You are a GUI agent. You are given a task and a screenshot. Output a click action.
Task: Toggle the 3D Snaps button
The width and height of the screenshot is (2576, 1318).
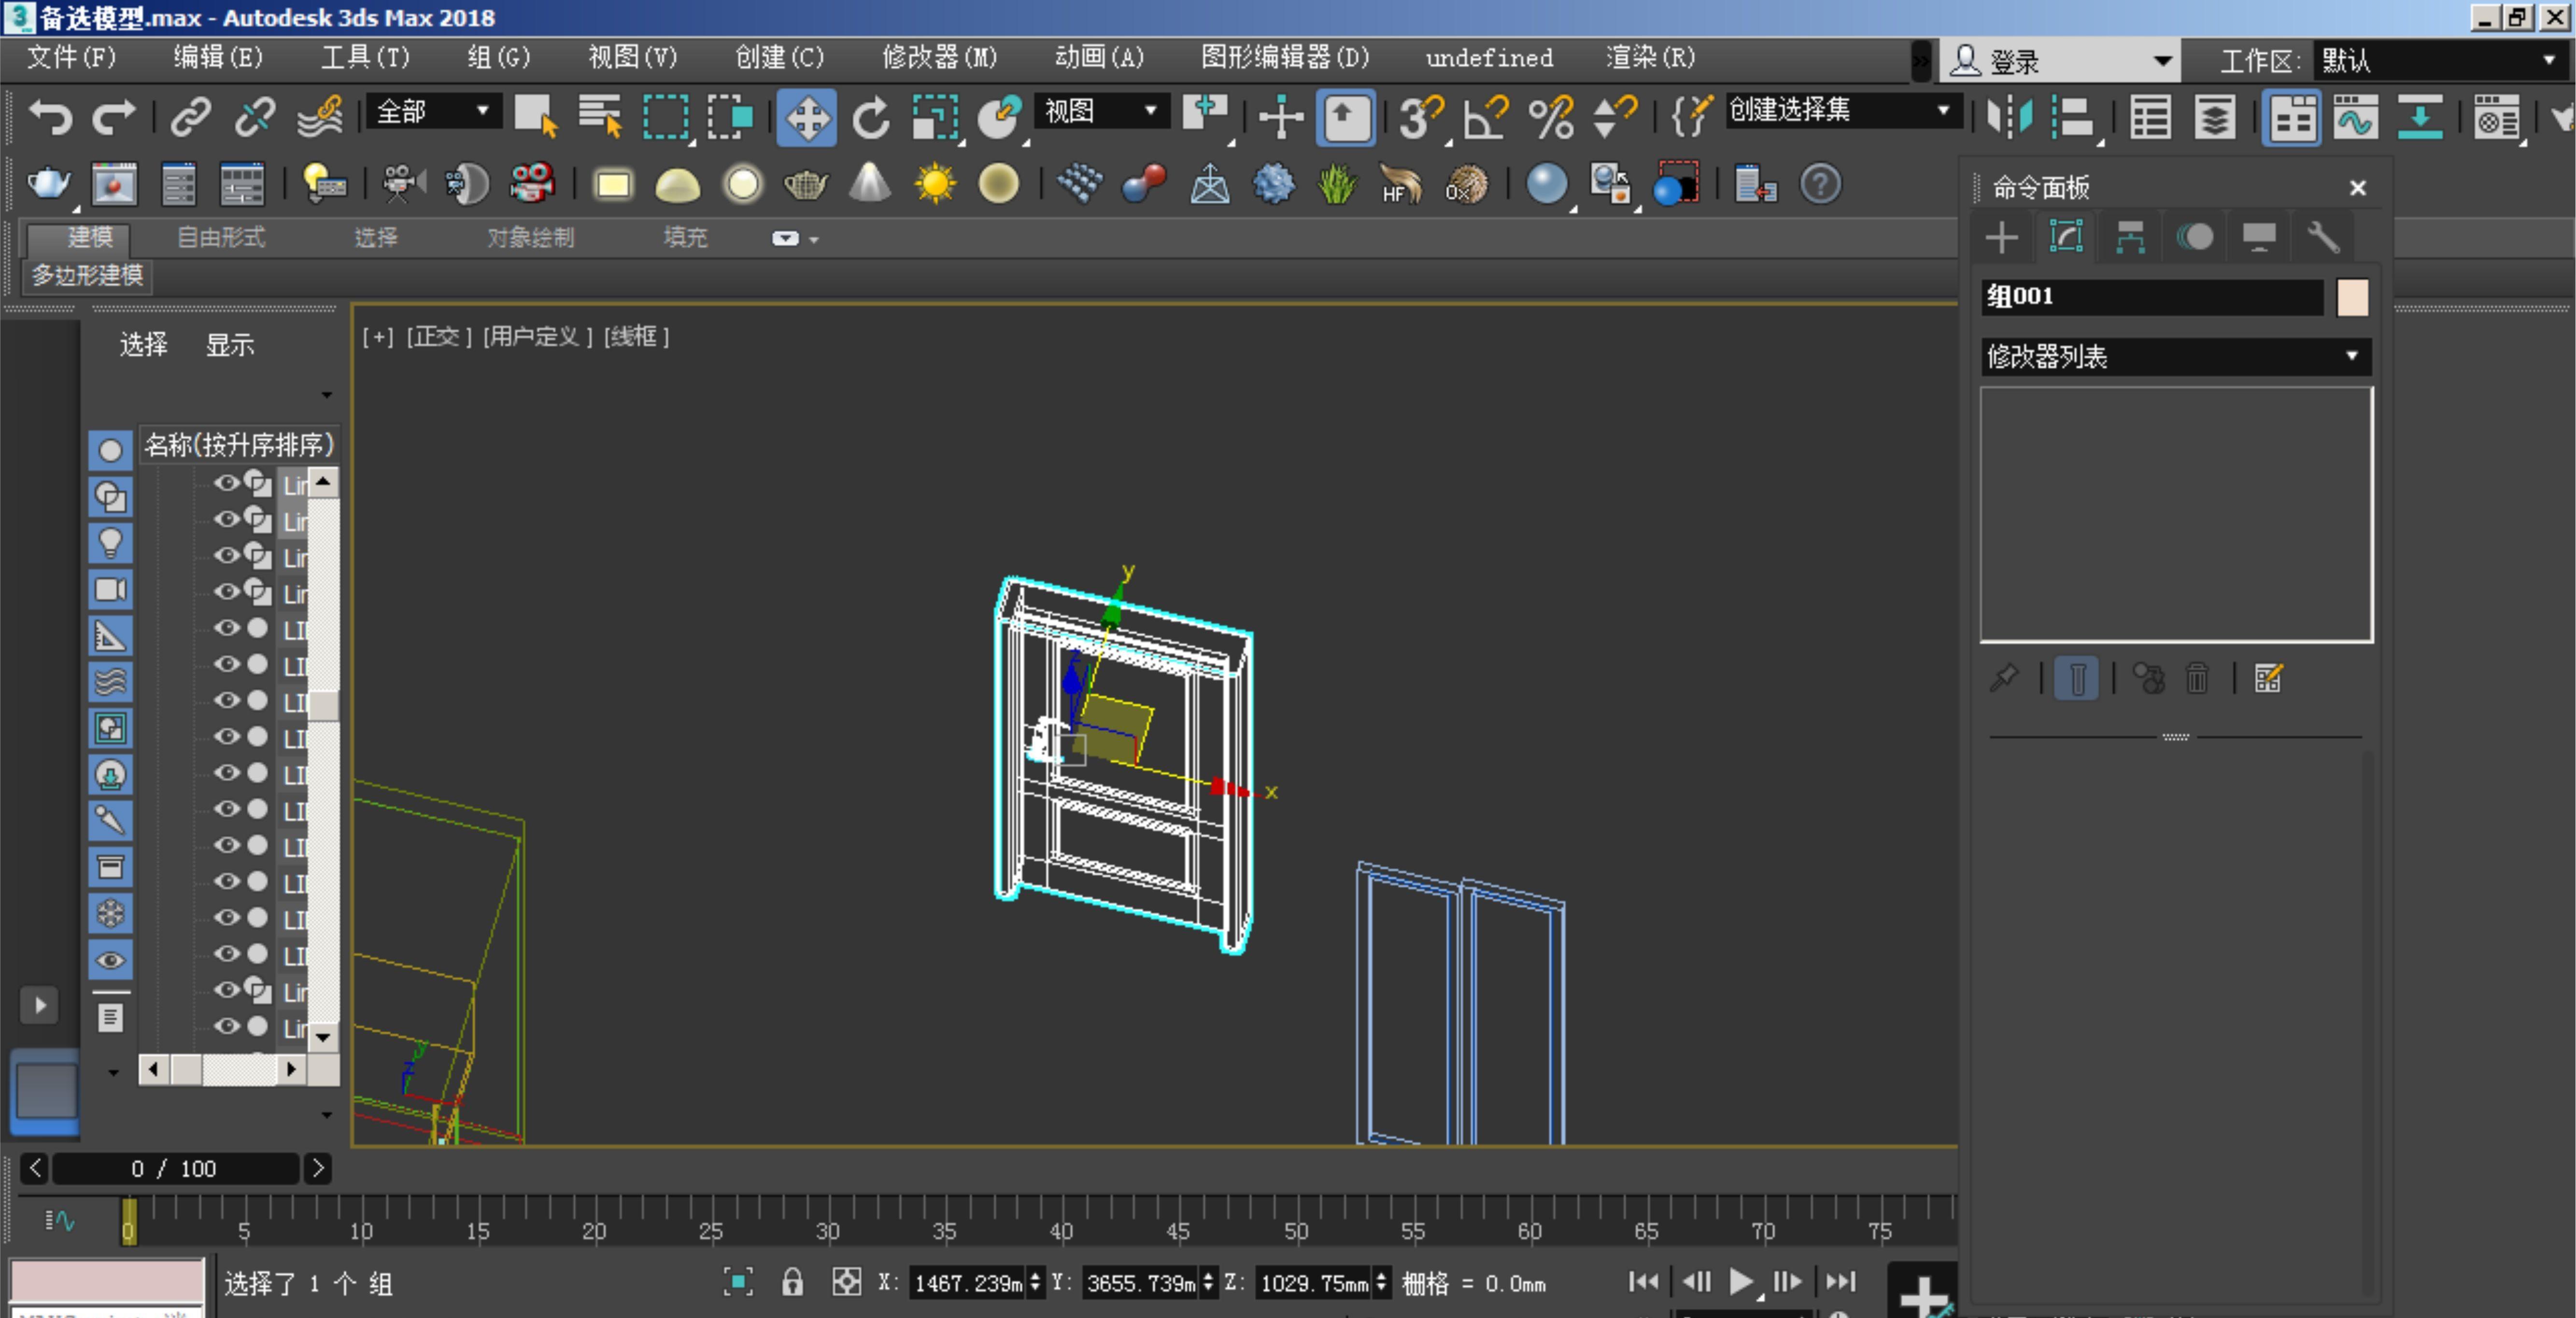click(x=1421, y=118)
